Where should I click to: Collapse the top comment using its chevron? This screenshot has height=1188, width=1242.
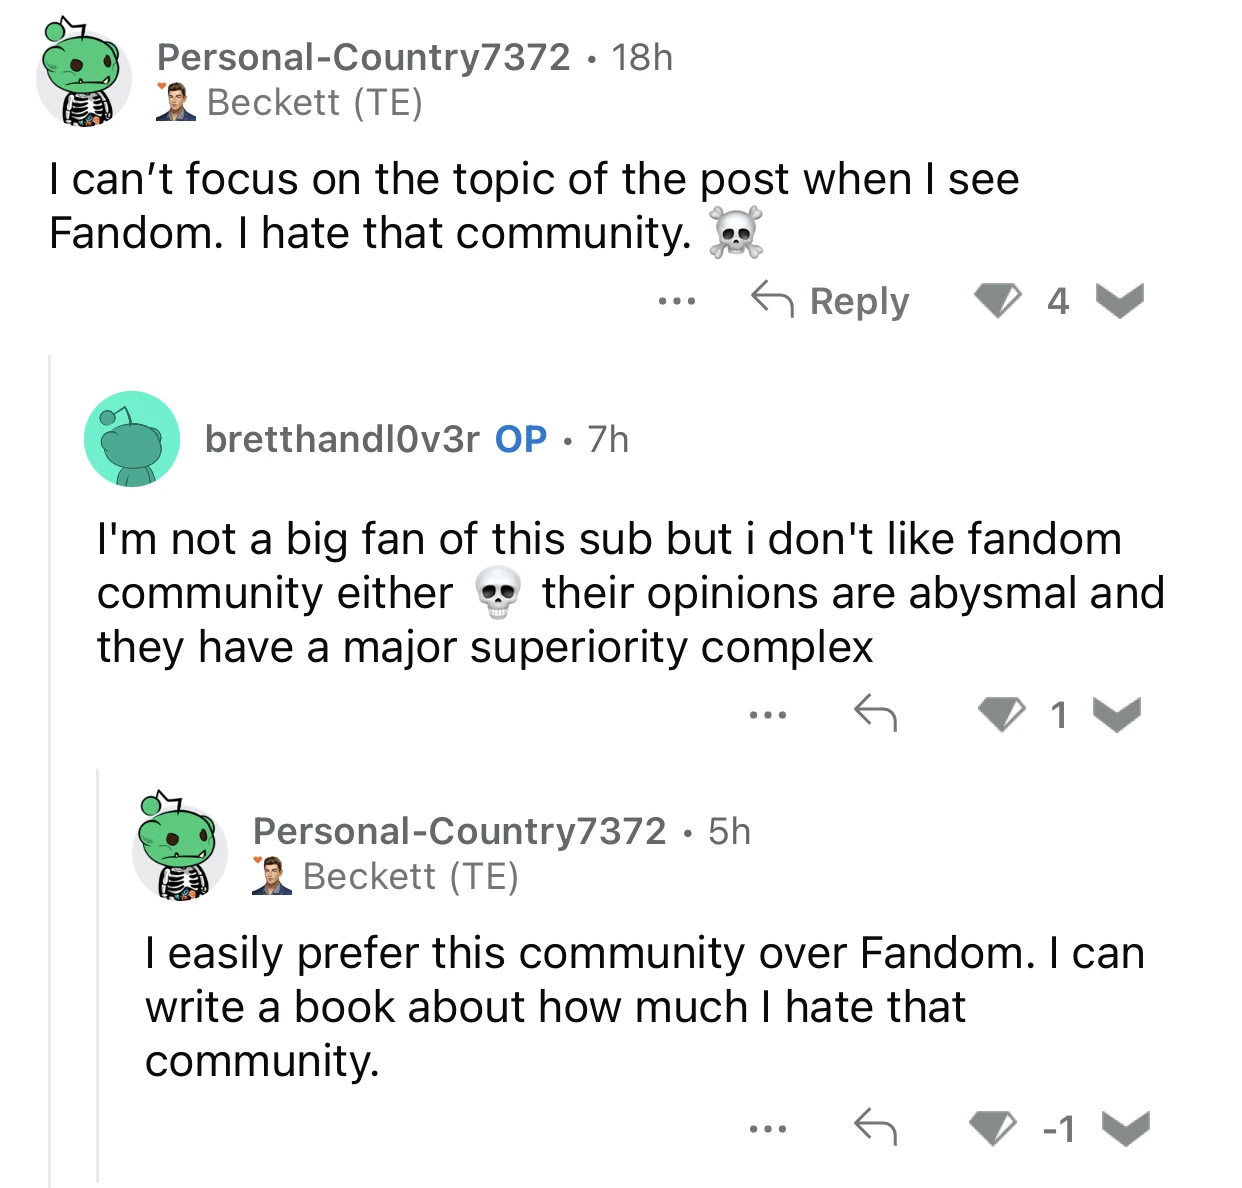1117,300
